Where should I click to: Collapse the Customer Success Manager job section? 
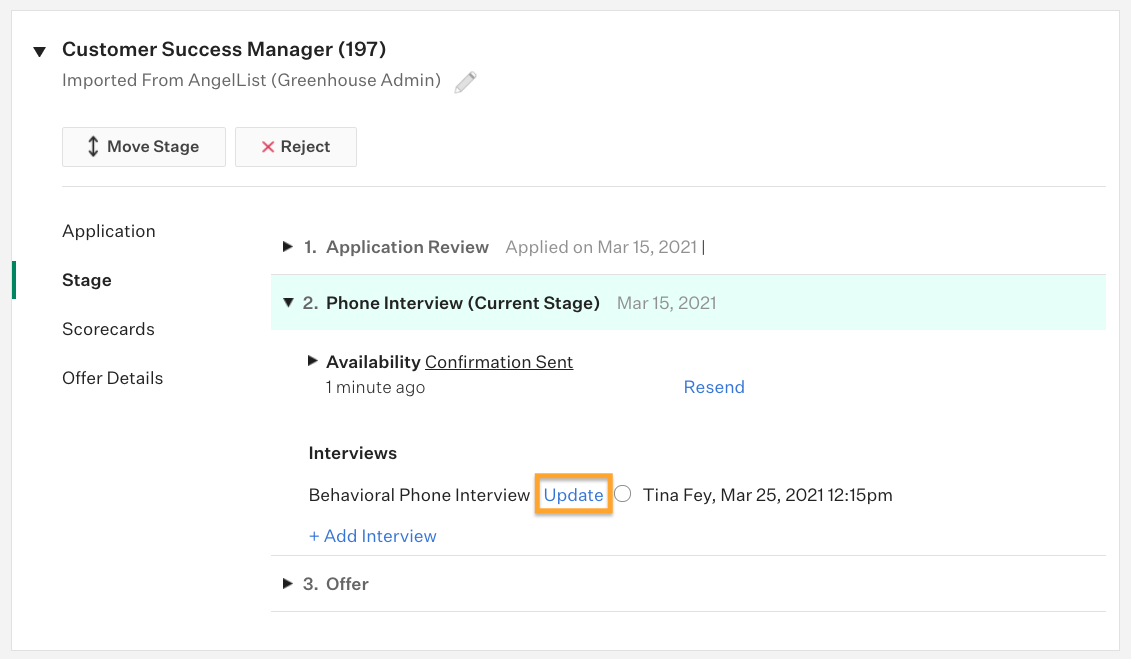pyautogui.click(x=40, y=51)
